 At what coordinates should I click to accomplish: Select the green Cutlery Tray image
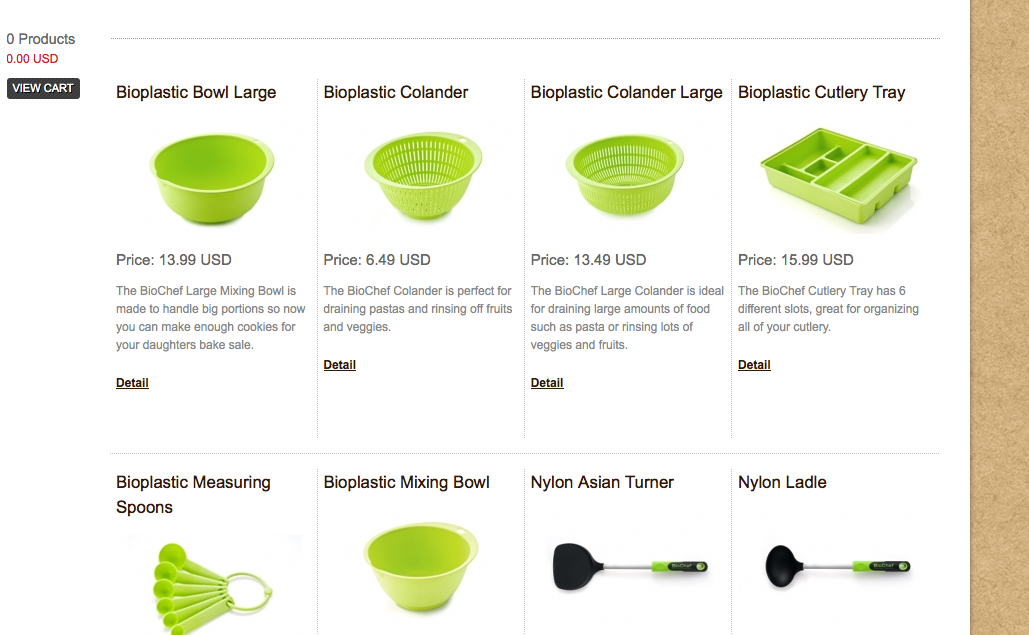pyautogui.click(x=838, y=175)
